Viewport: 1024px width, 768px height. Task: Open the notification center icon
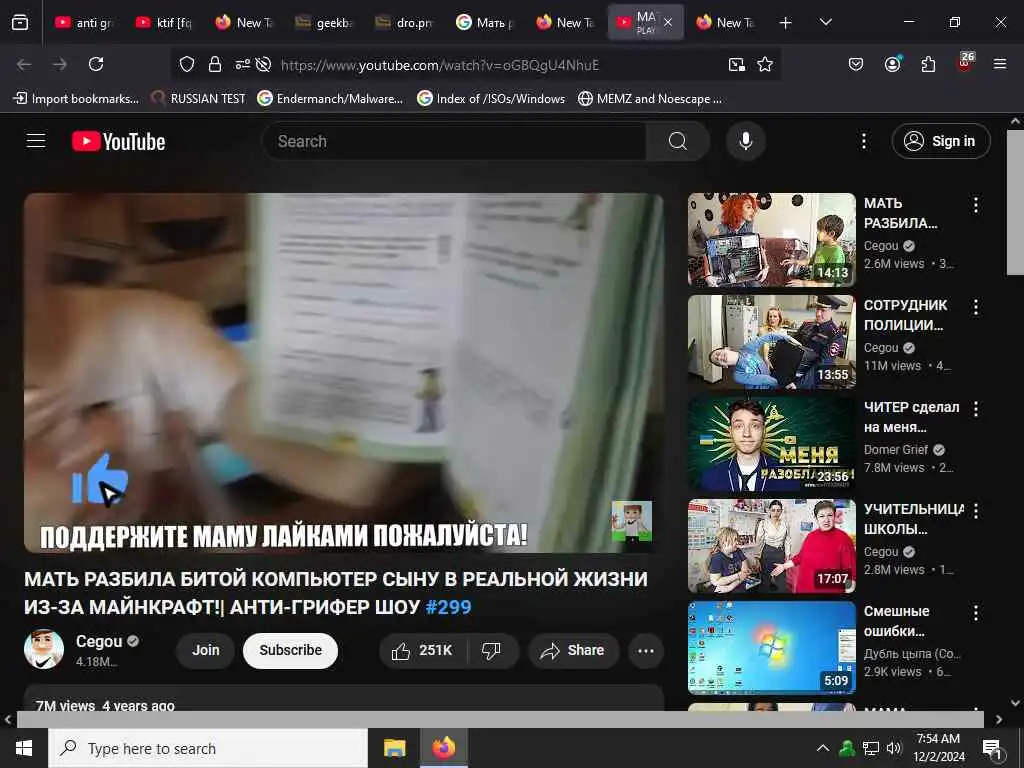(x=992, y=748)
